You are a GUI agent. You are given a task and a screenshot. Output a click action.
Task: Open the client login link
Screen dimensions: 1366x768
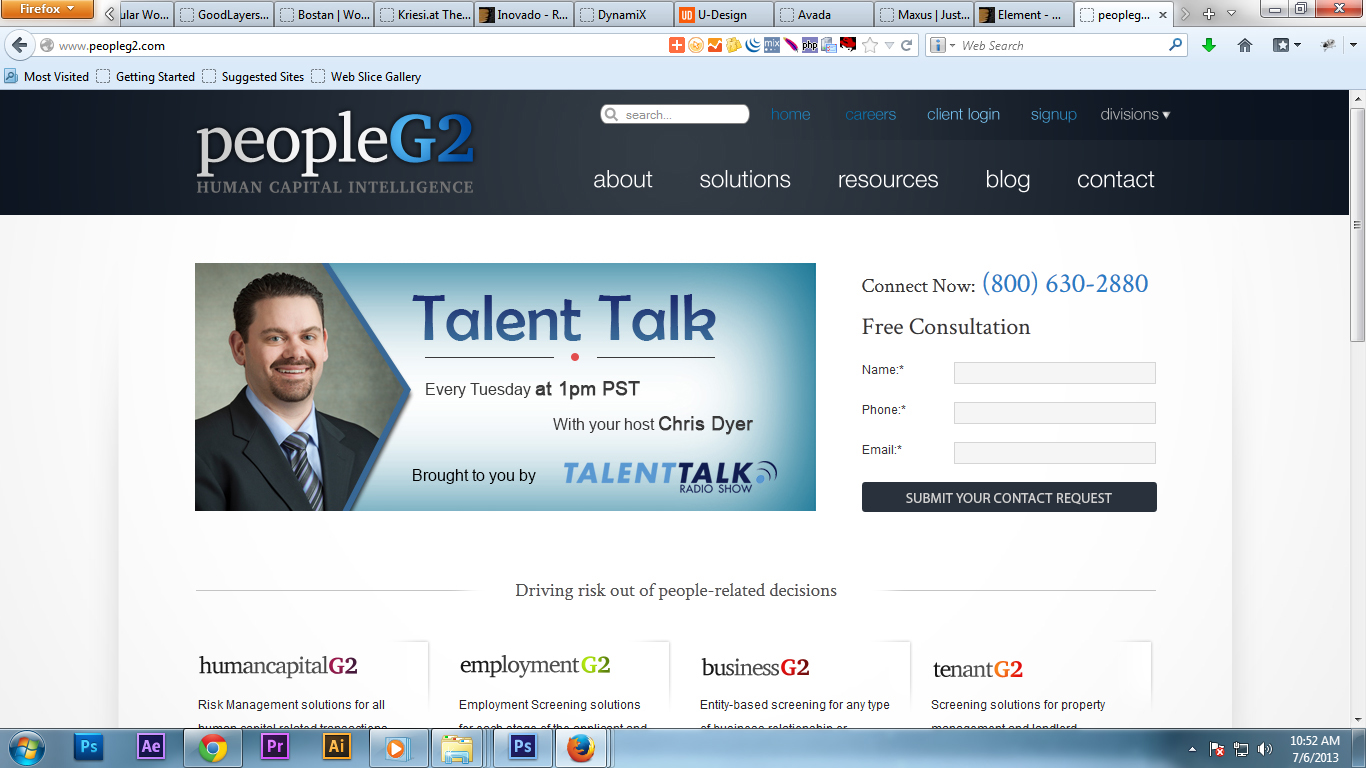[x=963, y=115]
